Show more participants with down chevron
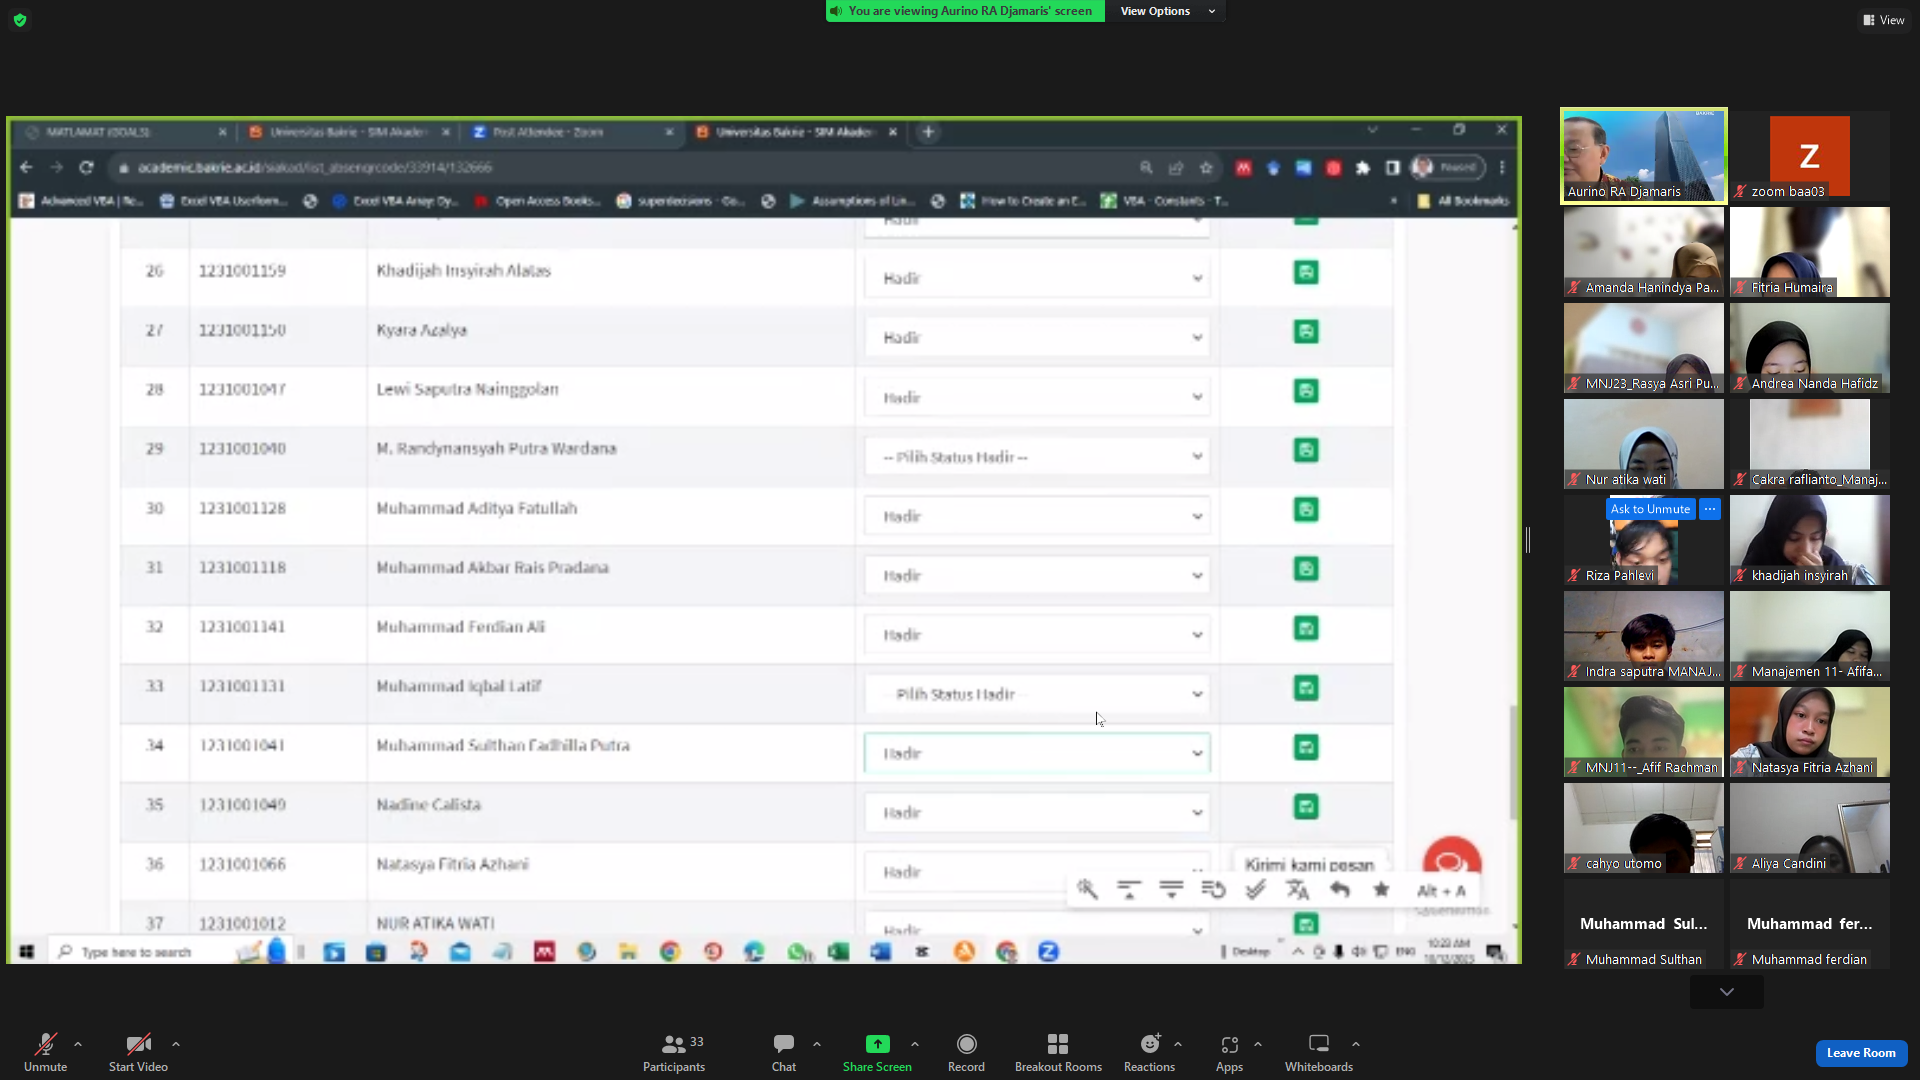Image resolution: width=1920 pixels, height=1080 pixels. click(x=1727, y=992)
